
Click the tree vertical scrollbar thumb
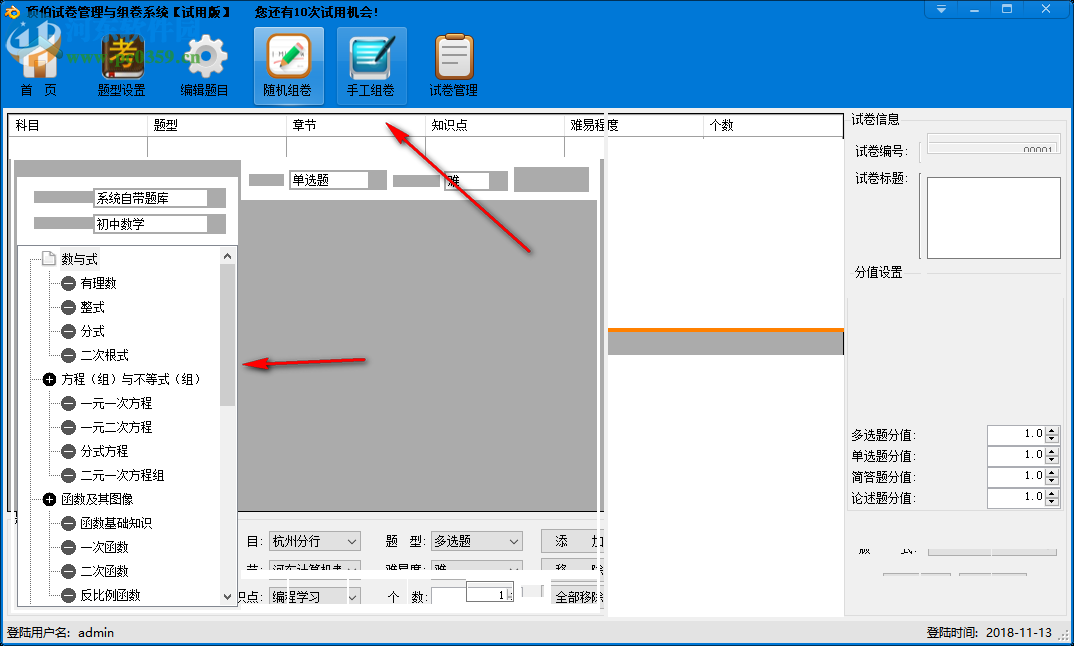[227, 334]
